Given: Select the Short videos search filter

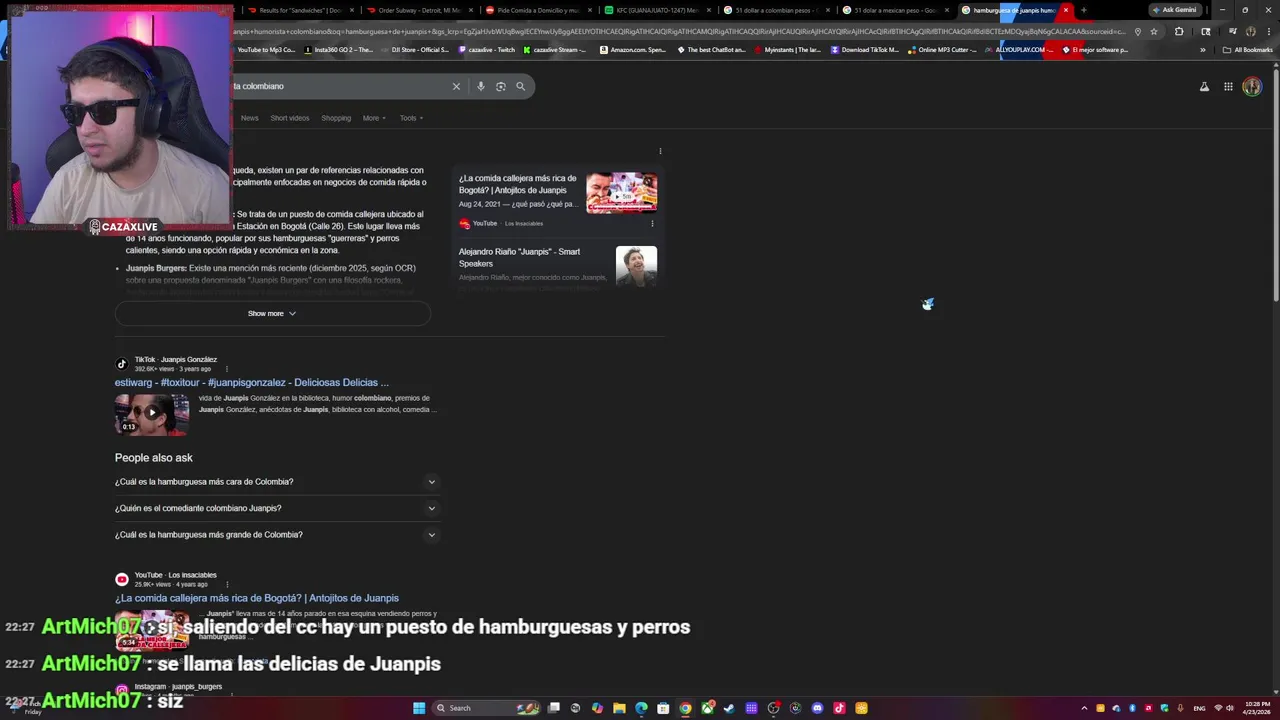Looking at the screenshot, I should 290,118.
